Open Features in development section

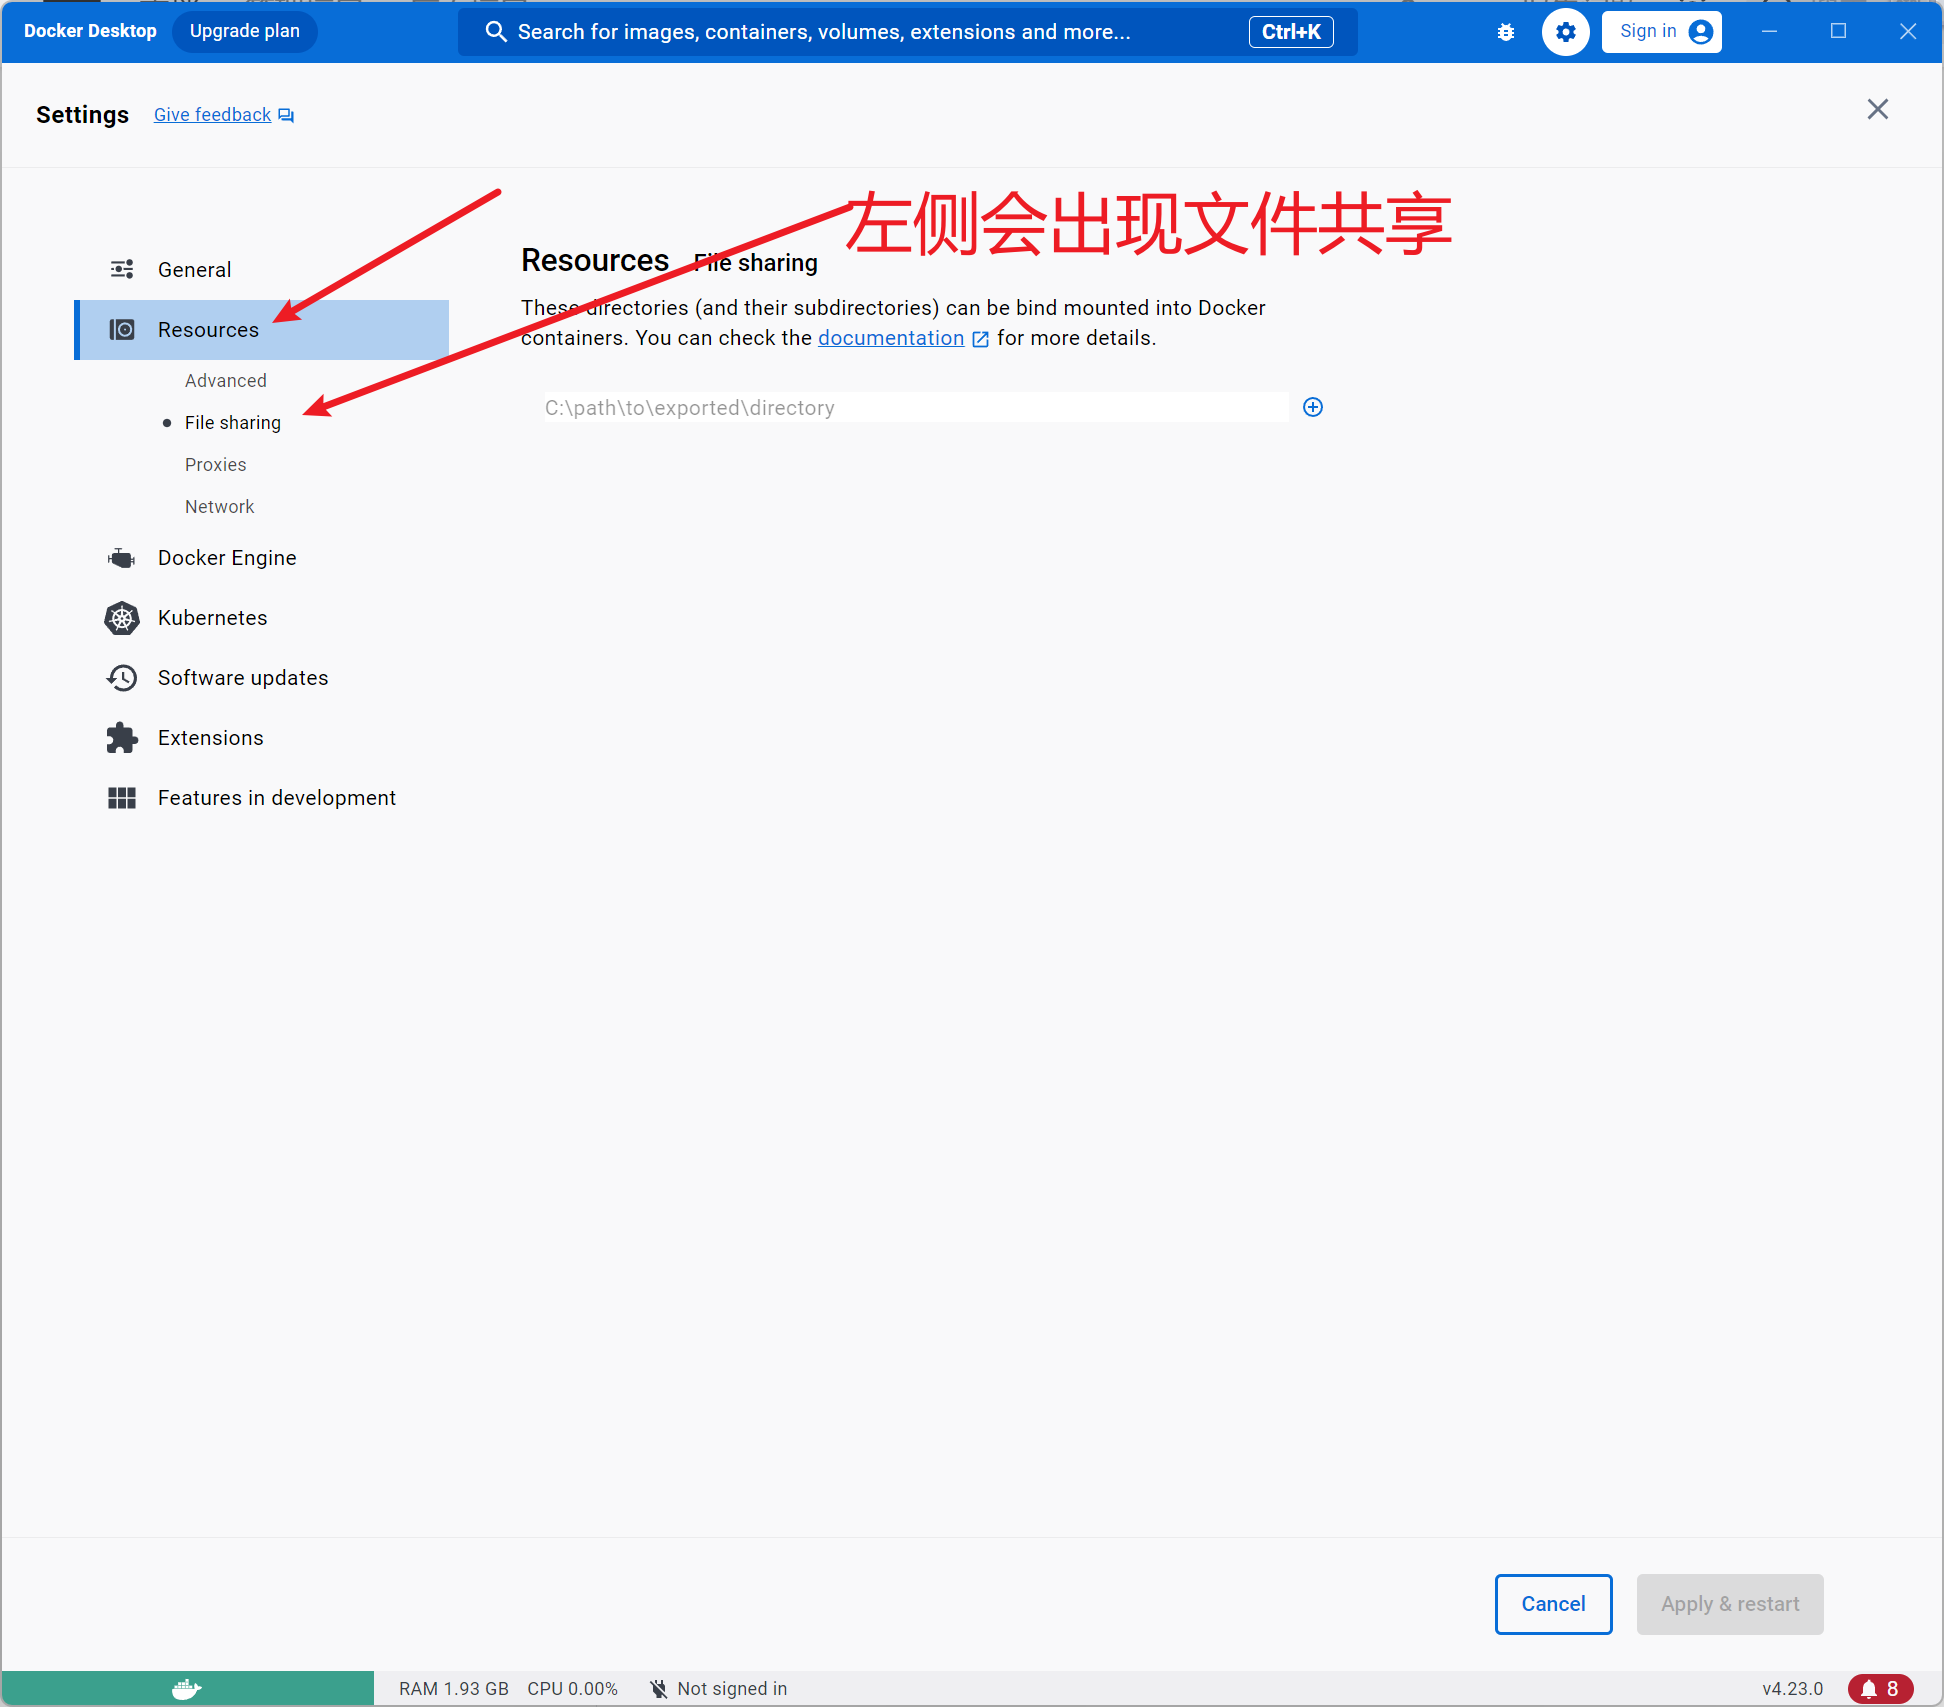point(276,798)
